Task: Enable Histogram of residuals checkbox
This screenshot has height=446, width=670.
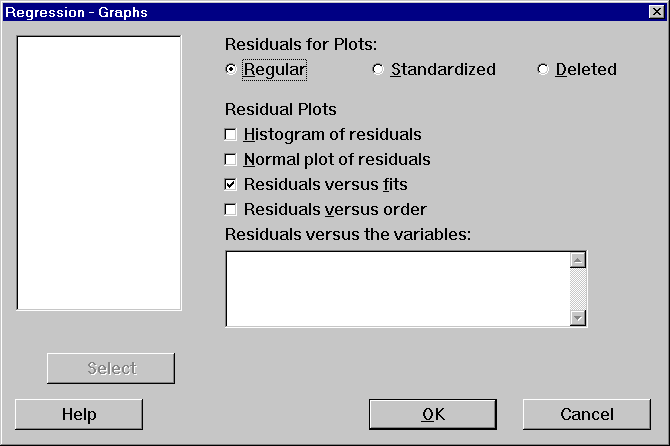Action: (230, 135)
